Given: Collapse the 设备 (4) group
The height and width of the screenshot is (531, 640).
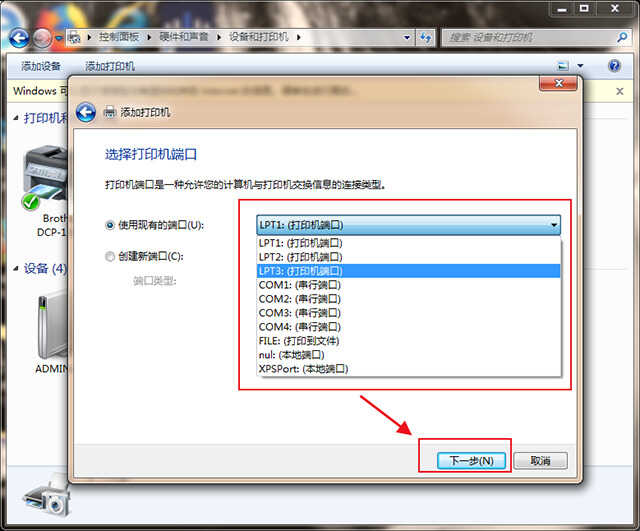Looking at the screenshot, I should [x=15, y=269].
